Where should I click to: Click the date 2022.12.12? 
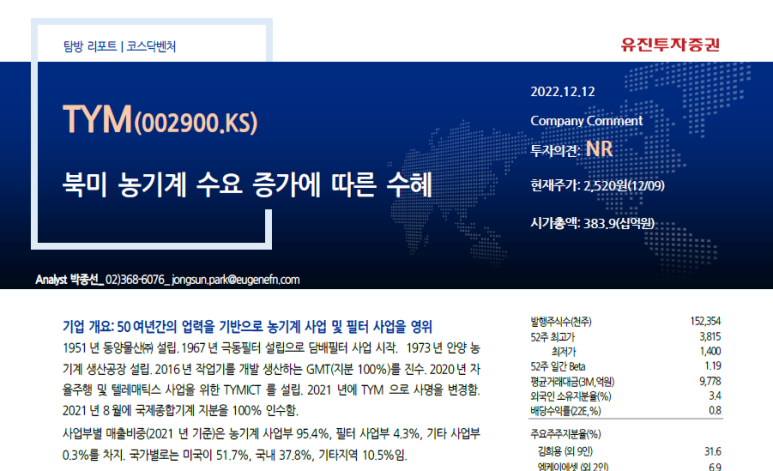pos(562,92)
